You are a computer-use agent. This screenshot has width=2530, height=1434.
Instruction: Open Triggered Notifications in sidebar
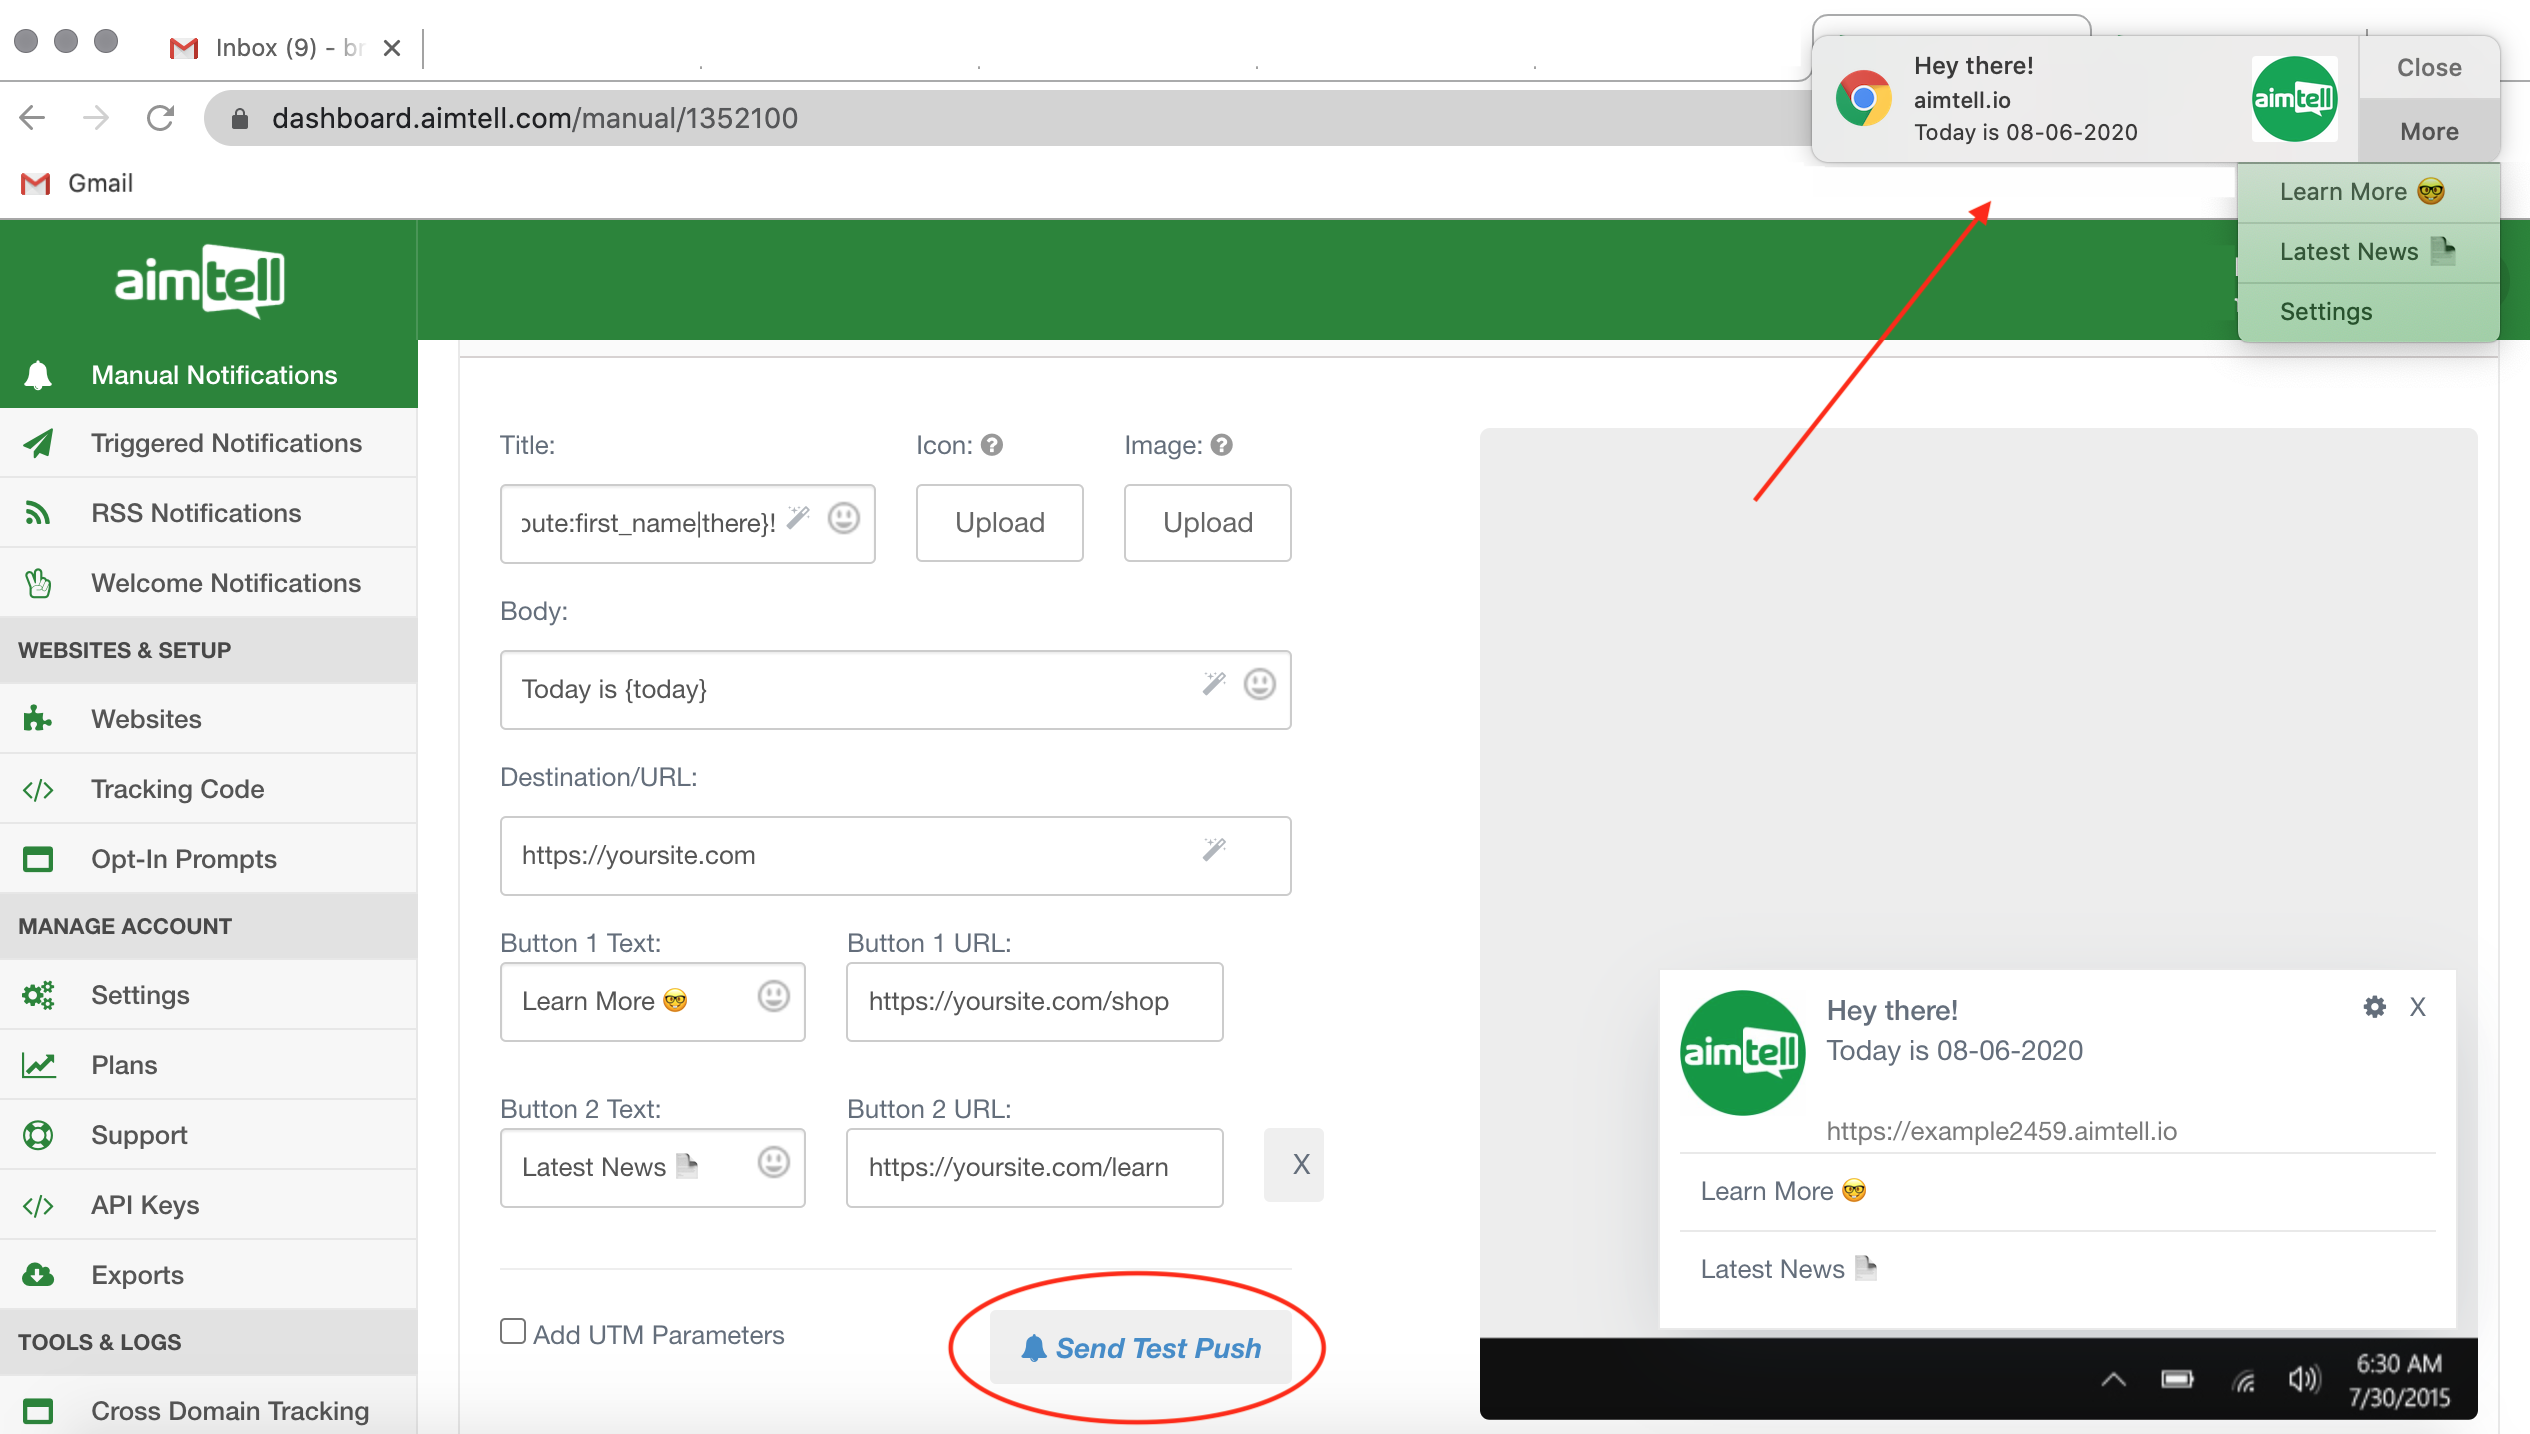point(226,443)
